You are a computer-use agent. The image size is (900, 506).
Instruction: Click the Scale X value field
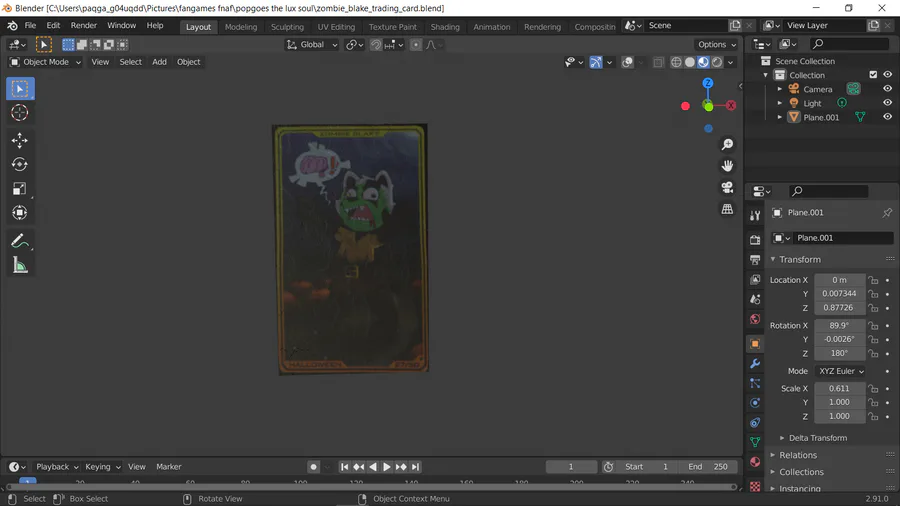839,388
